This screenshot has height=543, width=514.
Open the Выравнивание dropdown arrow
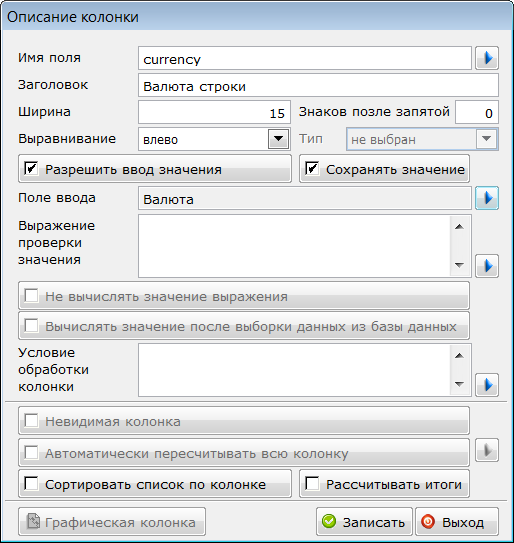click(x=278, y=139)
